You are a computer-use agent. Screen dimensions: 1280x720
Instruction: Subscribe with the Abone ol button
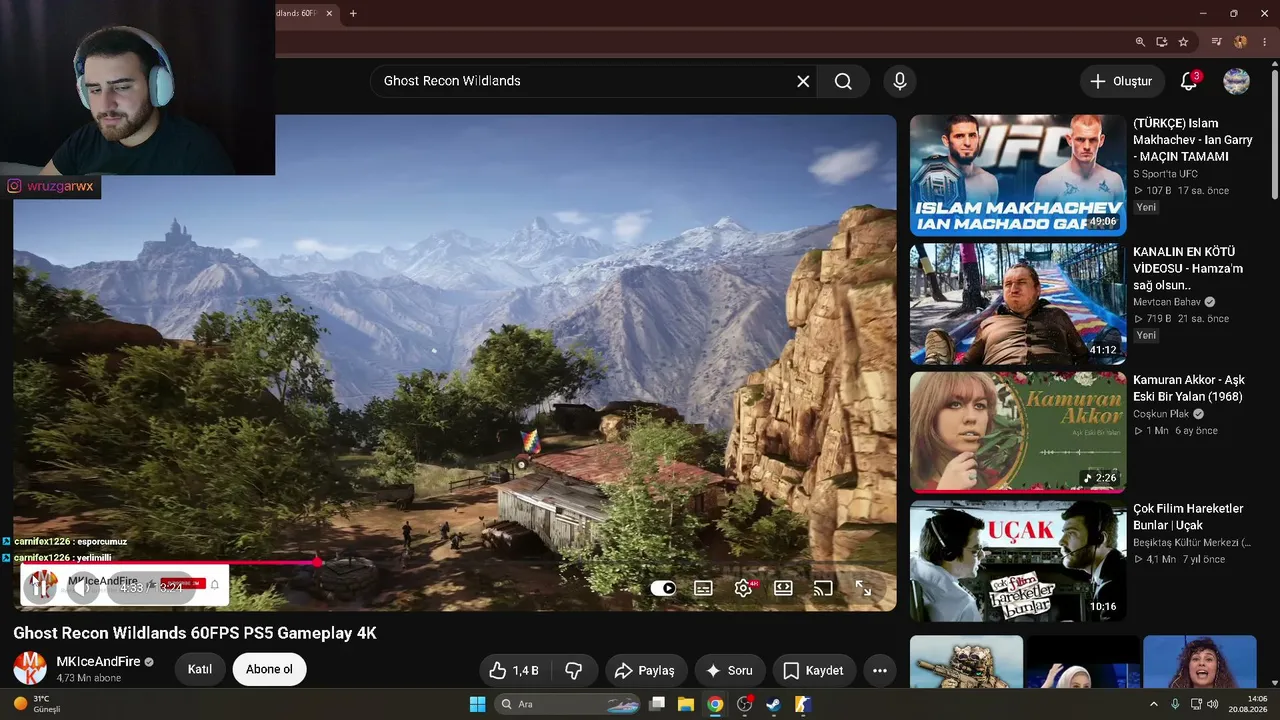(x=270, y=669)
